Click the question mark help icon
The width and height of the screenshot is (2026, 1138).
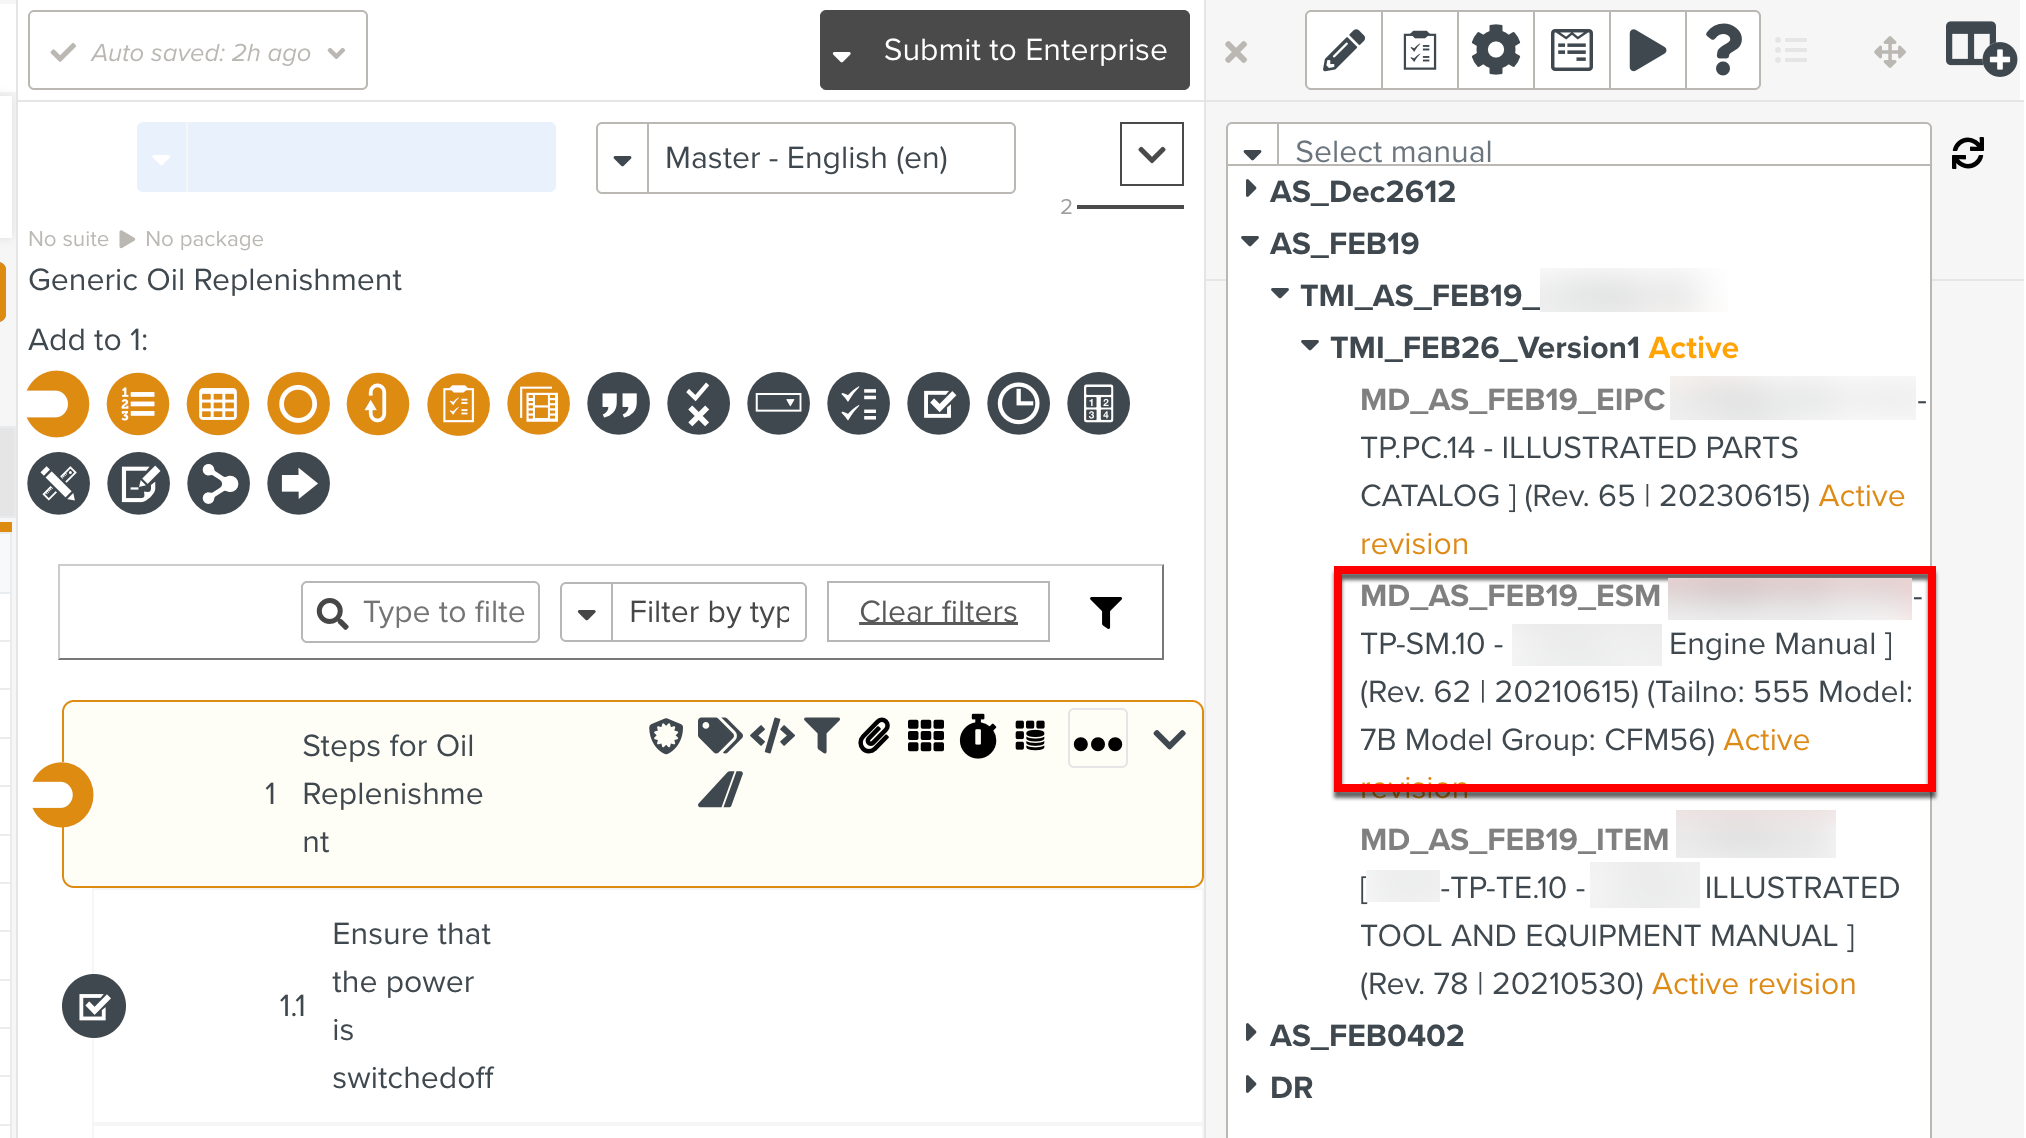(1722, 50)
